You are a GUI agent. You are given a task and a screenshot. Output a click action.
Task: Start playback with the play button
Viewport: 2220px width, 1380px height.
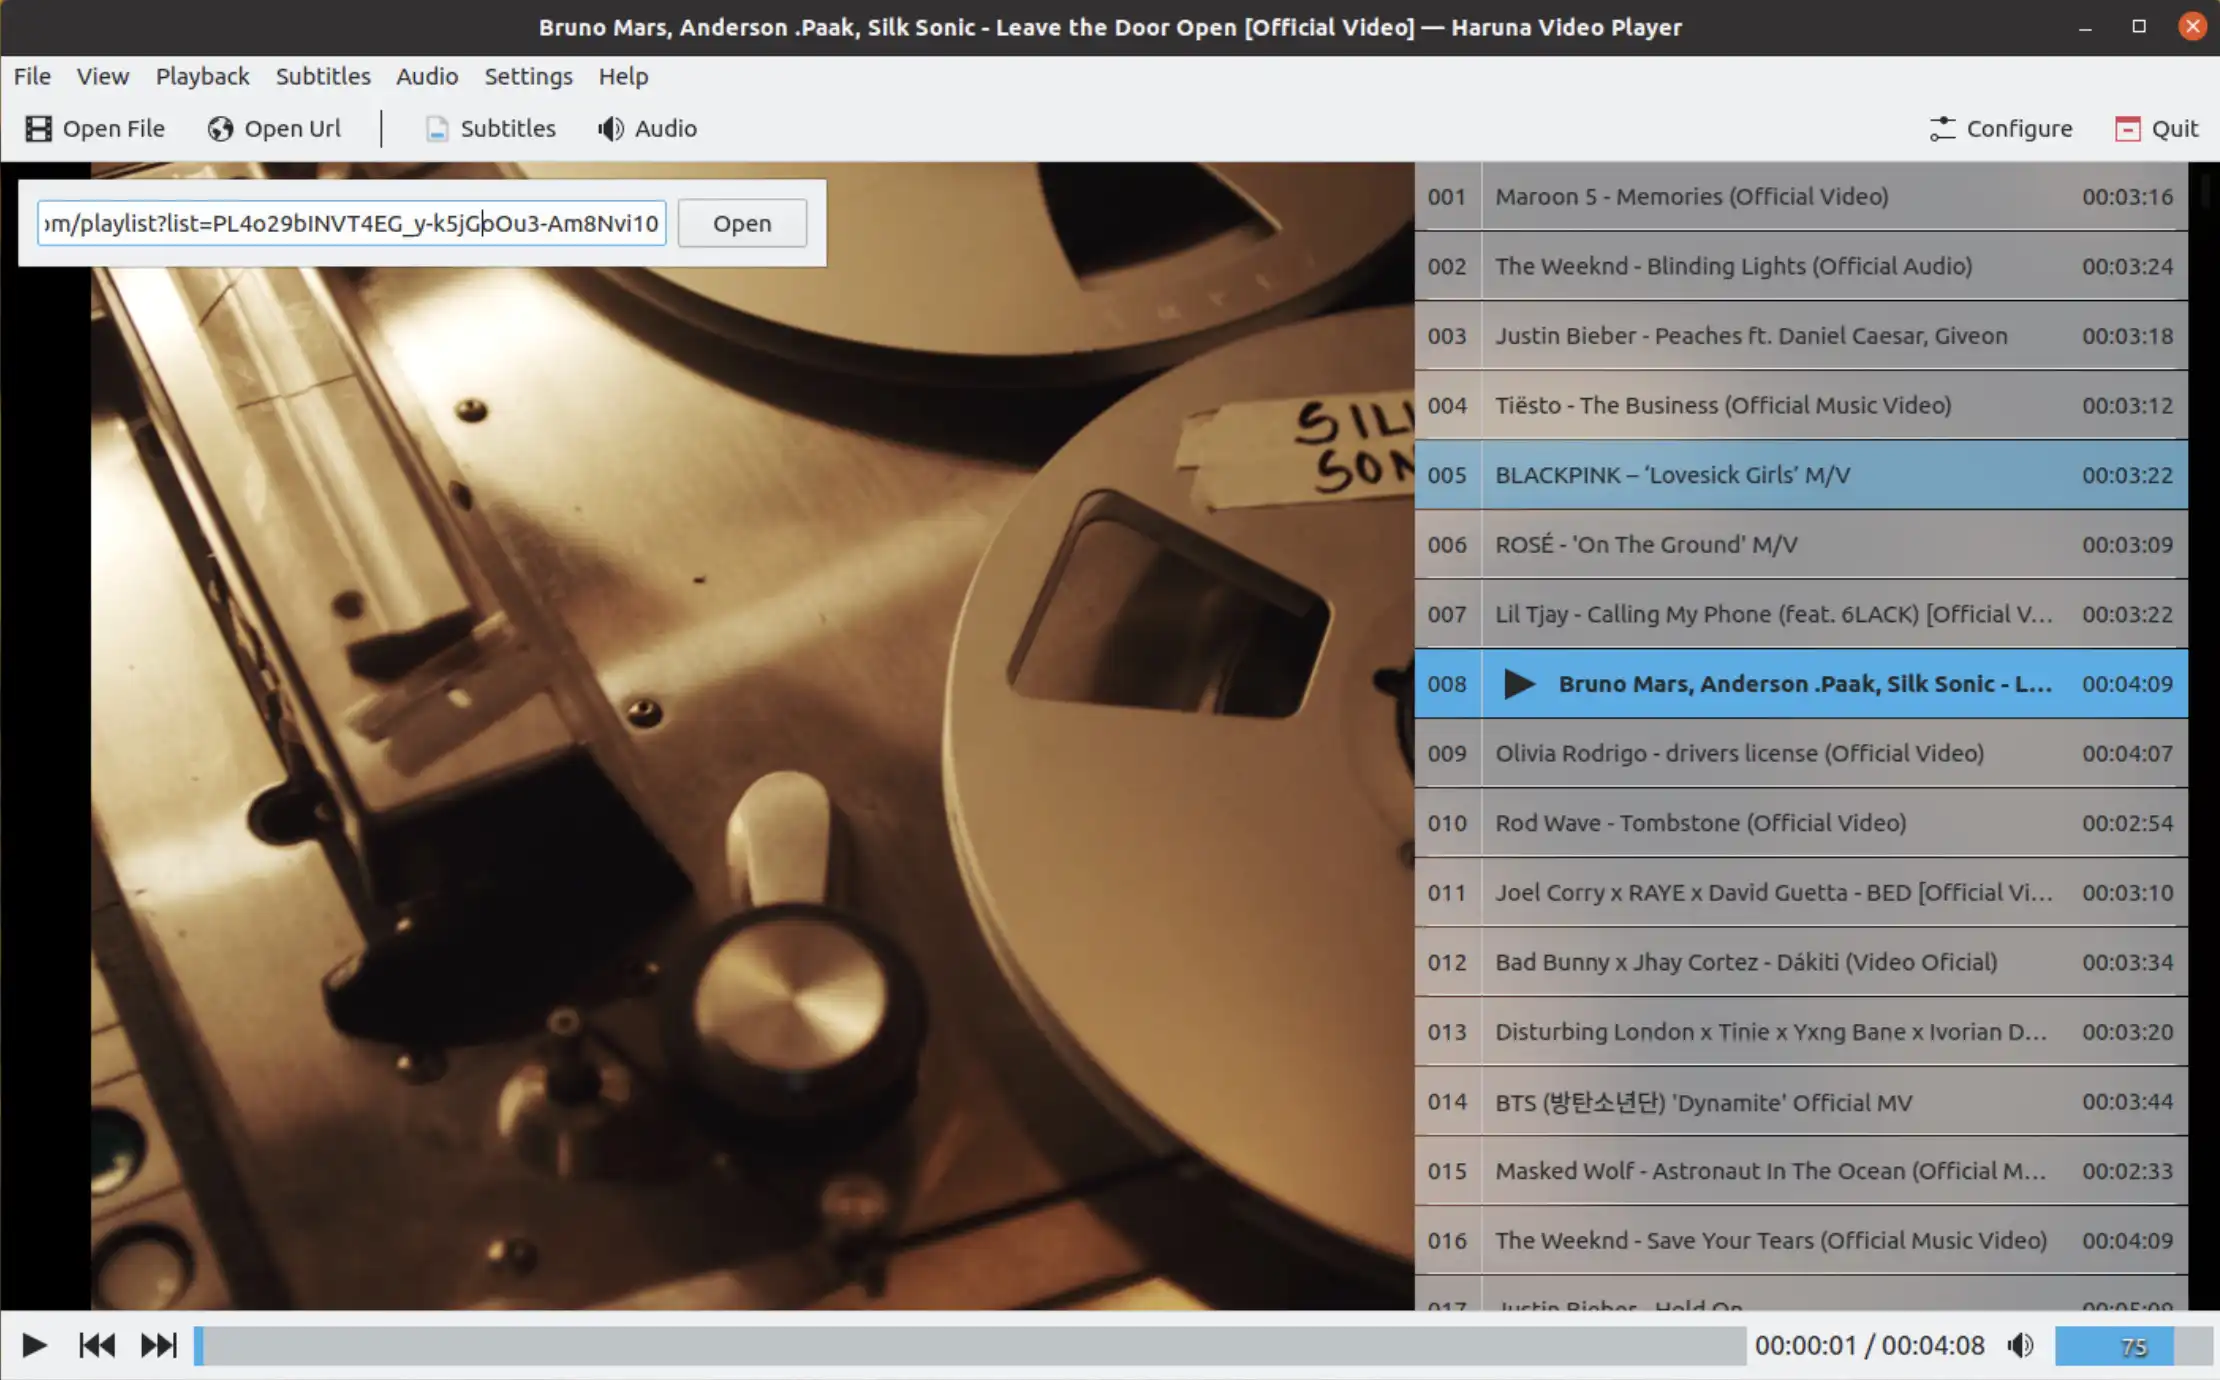tap(34, 1345)
